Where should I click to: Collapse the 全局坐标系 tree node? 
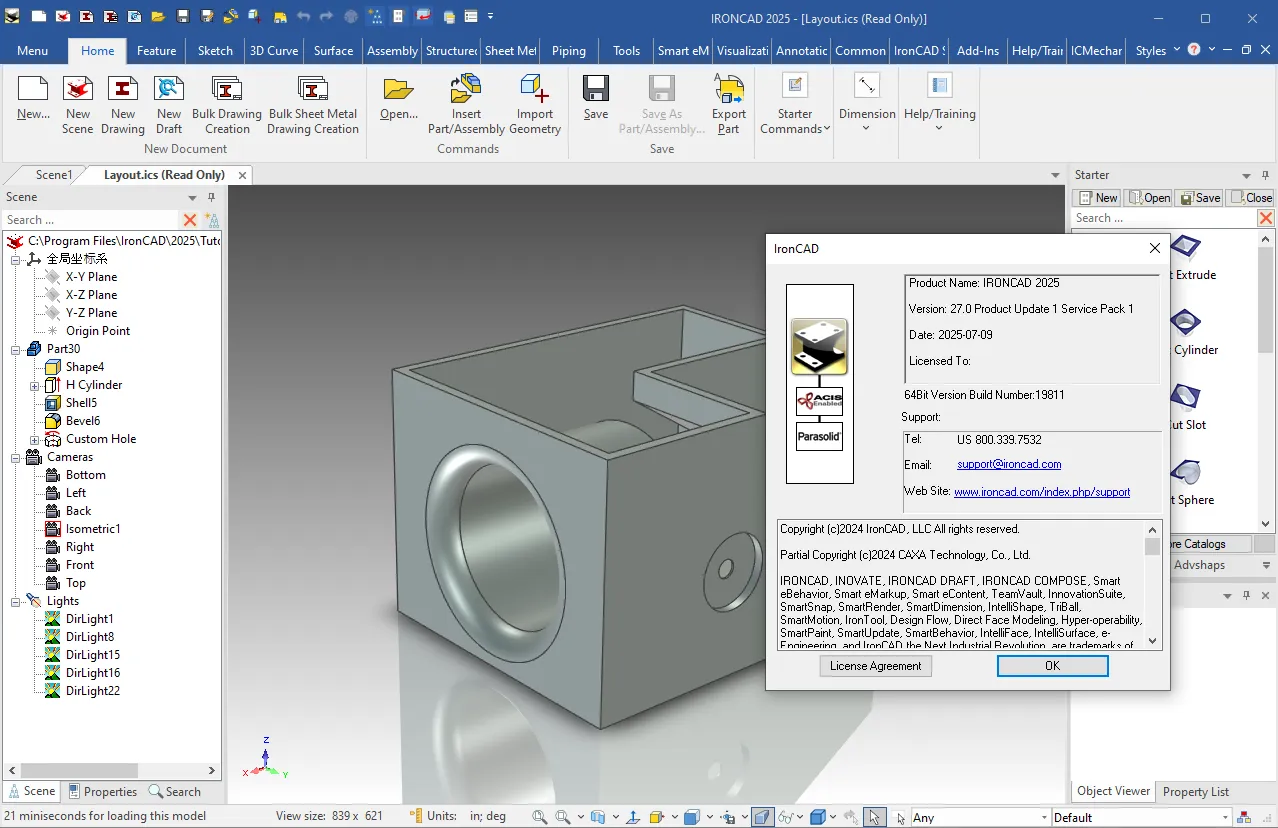[15, 259]
